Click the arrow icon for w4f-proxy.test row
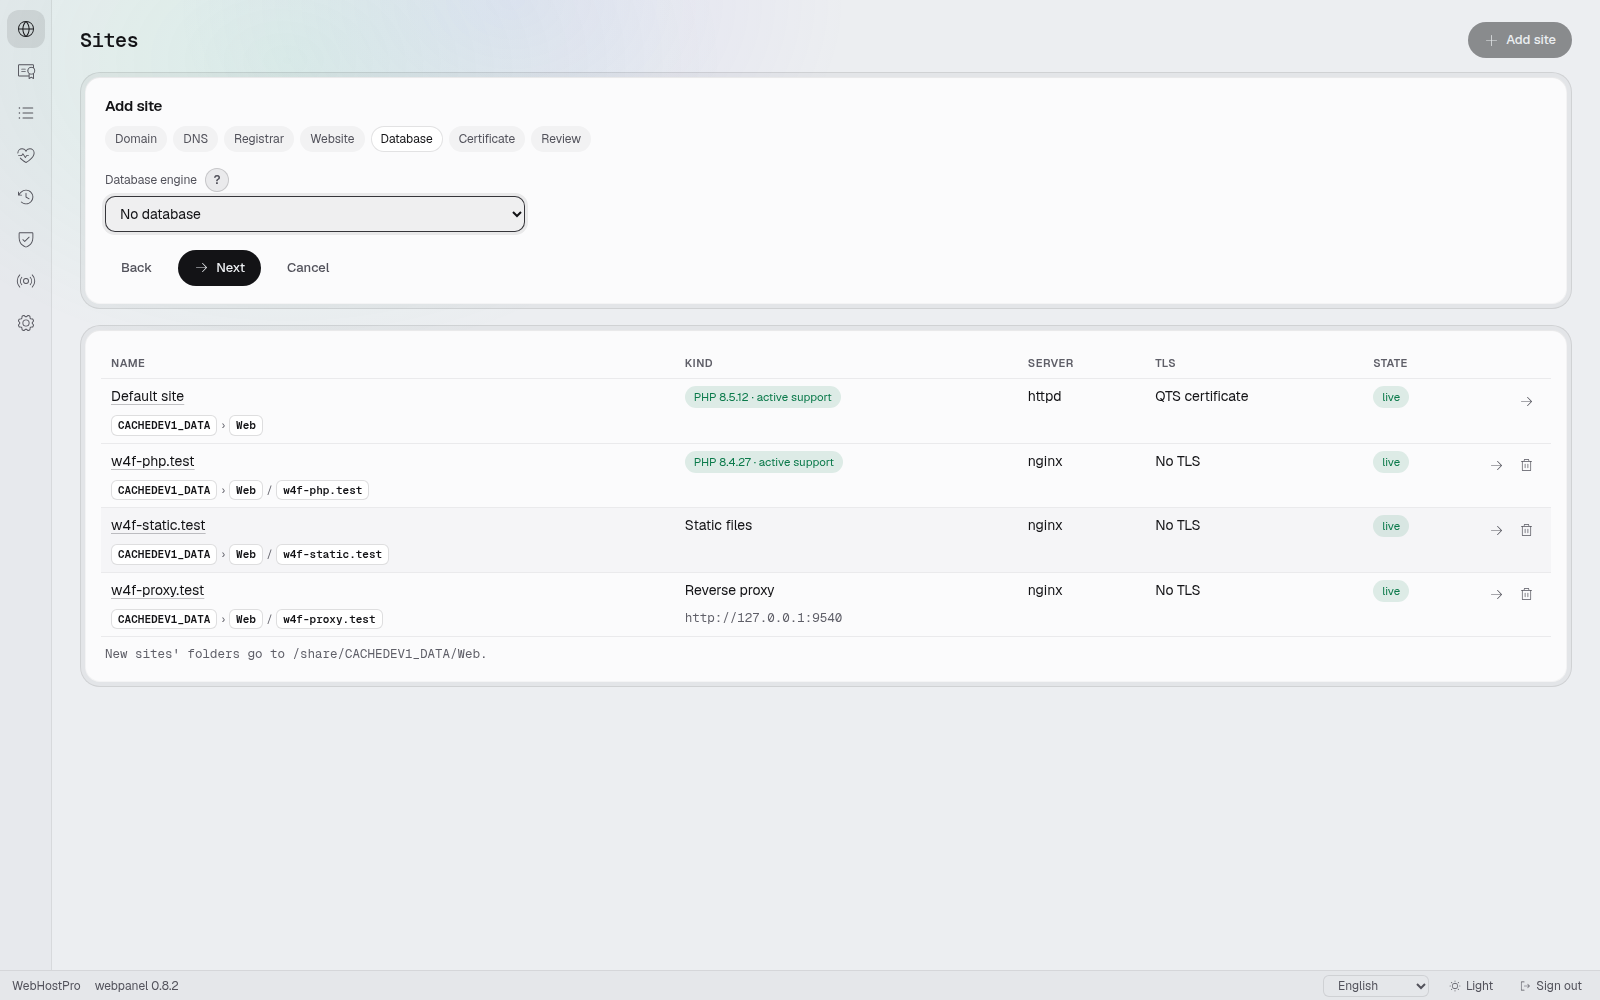Image resolution: width=1600 pixels, height=1000 pixels. pos(1496,594)
